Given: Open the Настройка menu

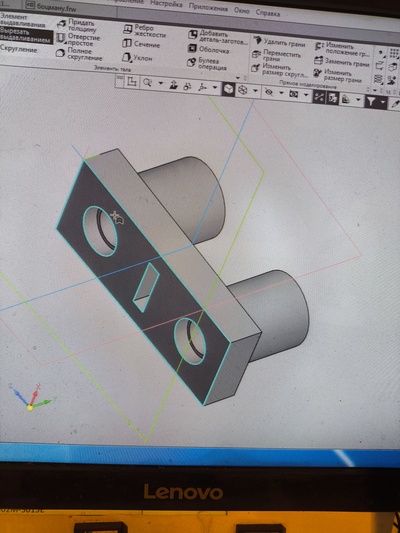Looking at the screenshot, I should coord(166,4).
